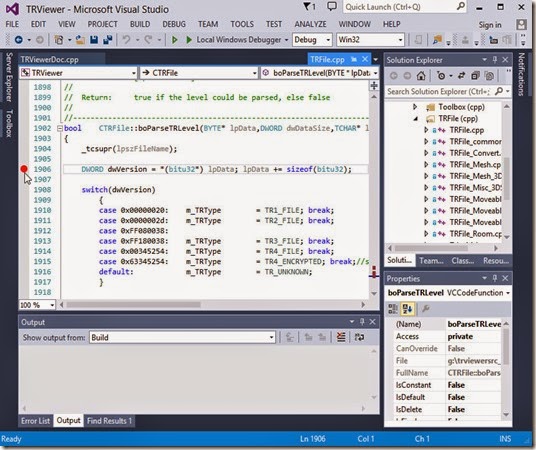This screenshot has height=450, width=536.
Task: Click the Show All Files icon
Action: point(489,76)
